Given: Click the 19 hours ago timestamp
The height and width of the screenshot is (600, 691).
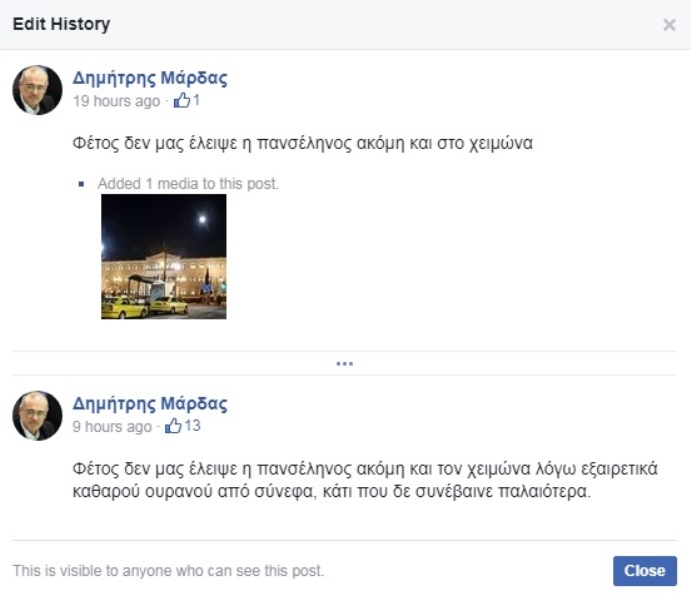Looking at the screenshot, I should (116, 101).
